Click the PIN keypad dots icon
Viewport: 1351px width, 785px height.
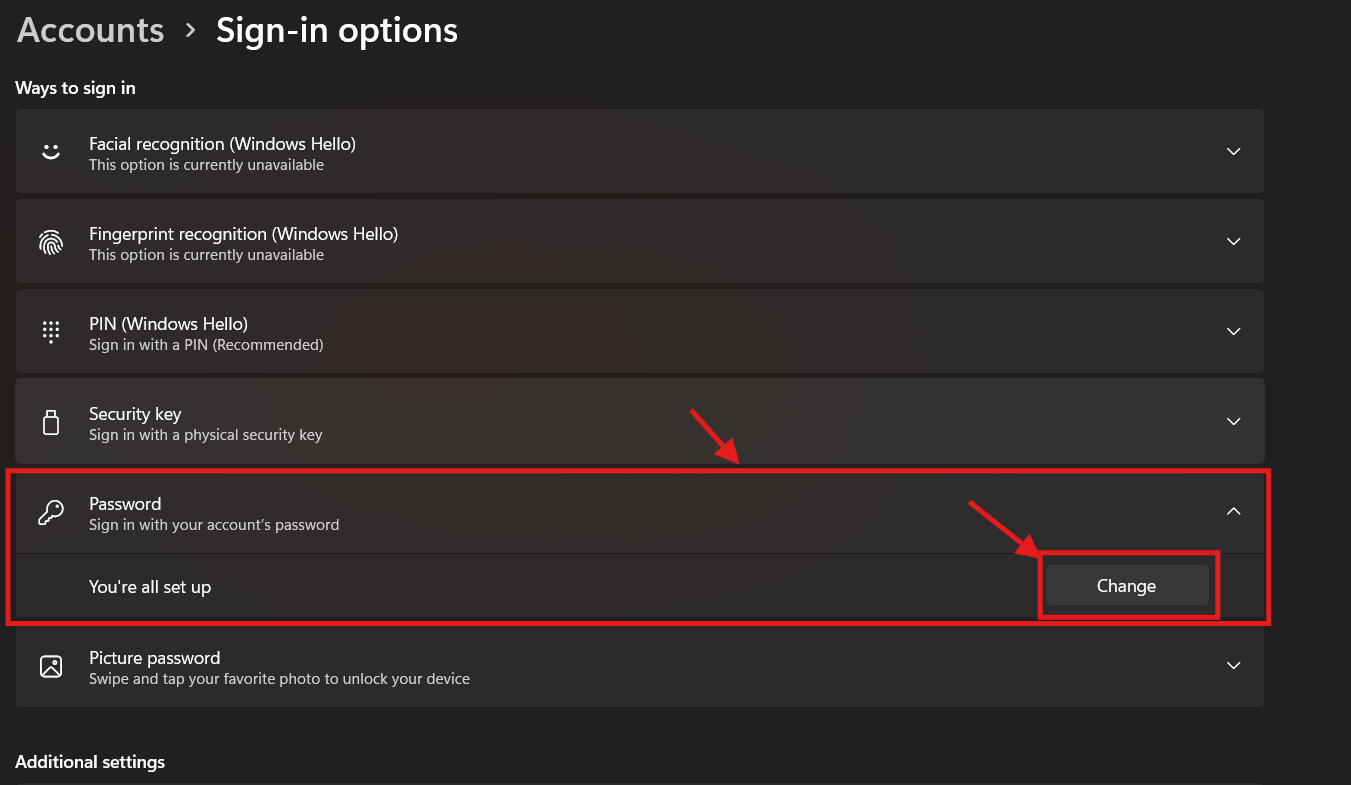[50, 332]
